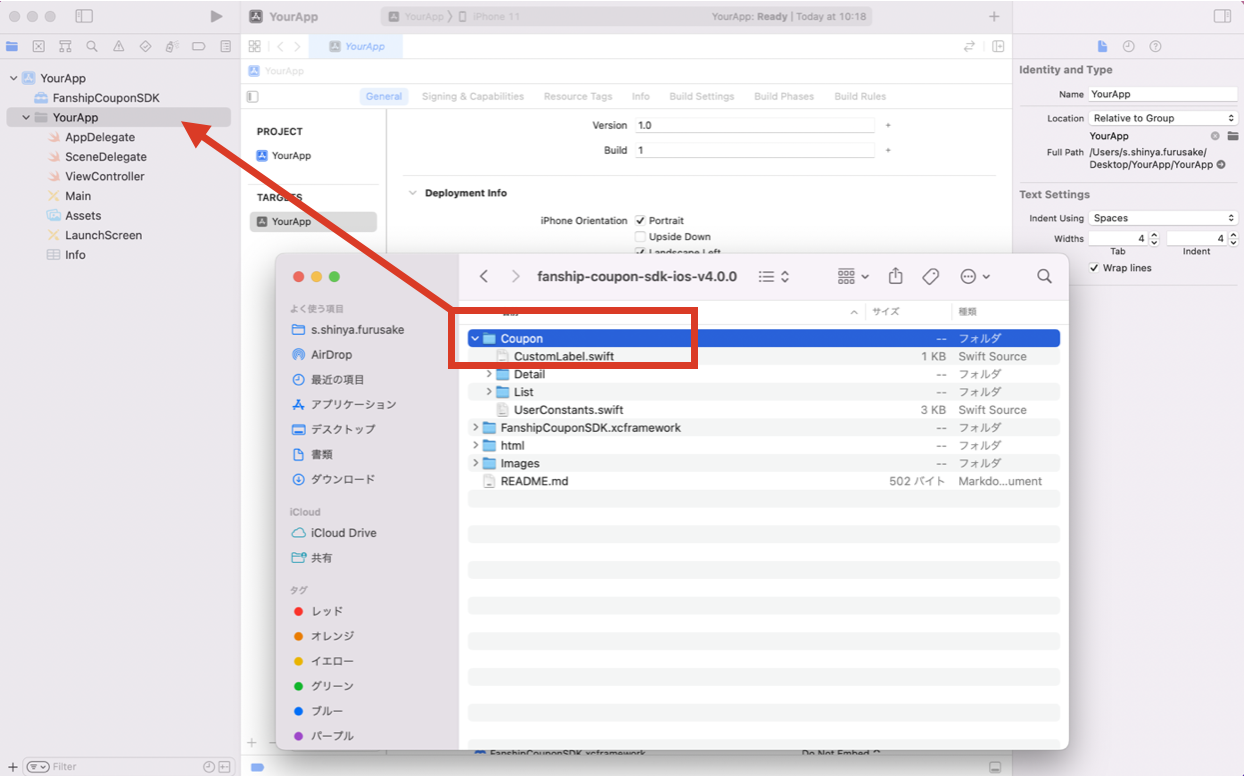
Task: Select iCloud Drive in Finder sidebar
Action: pyautogui.click(x=343, y=533)
